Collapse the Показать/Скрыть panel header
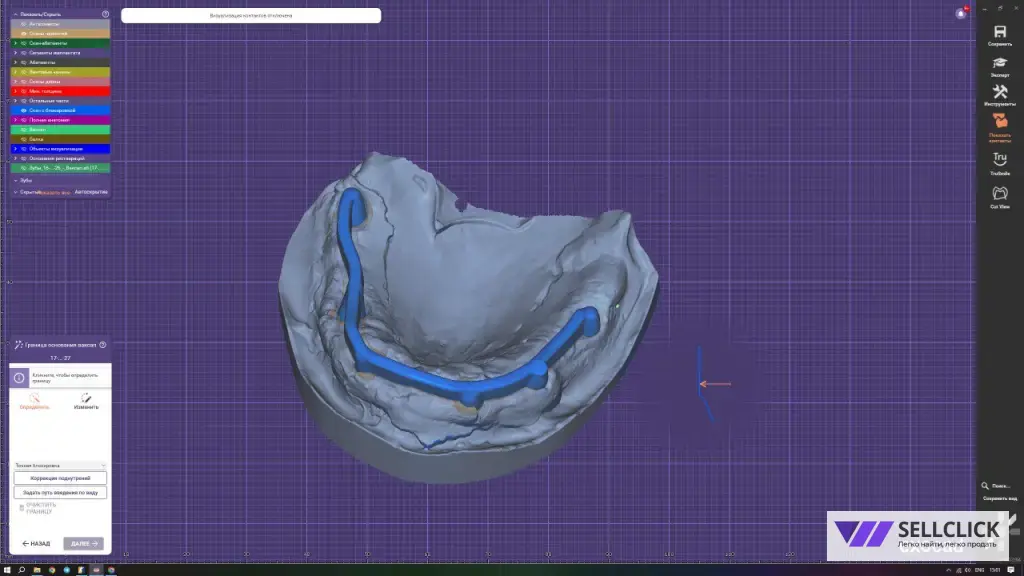1024x576 pixels. coord(15,14)
